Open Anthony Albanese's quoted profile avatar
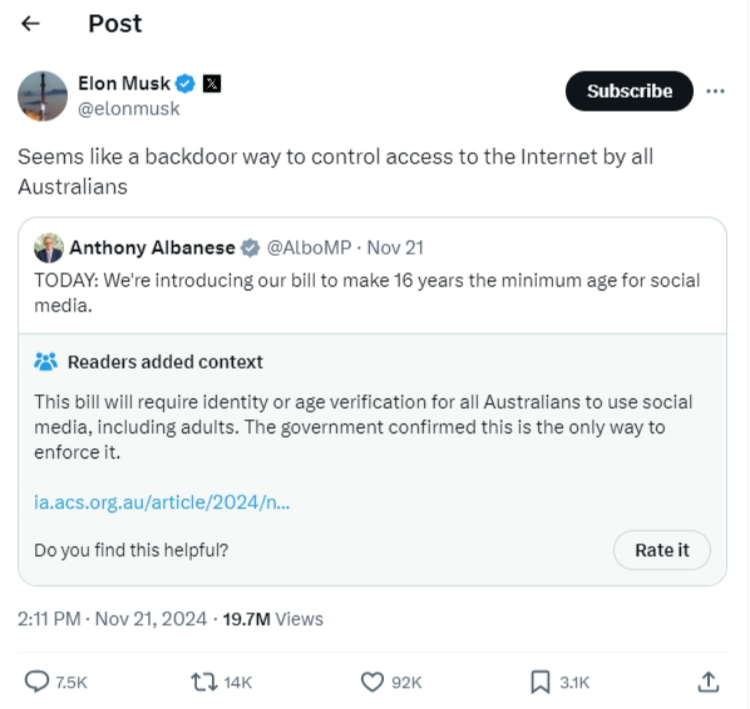The height and width of the screenshot is (709, 750). 48,248
